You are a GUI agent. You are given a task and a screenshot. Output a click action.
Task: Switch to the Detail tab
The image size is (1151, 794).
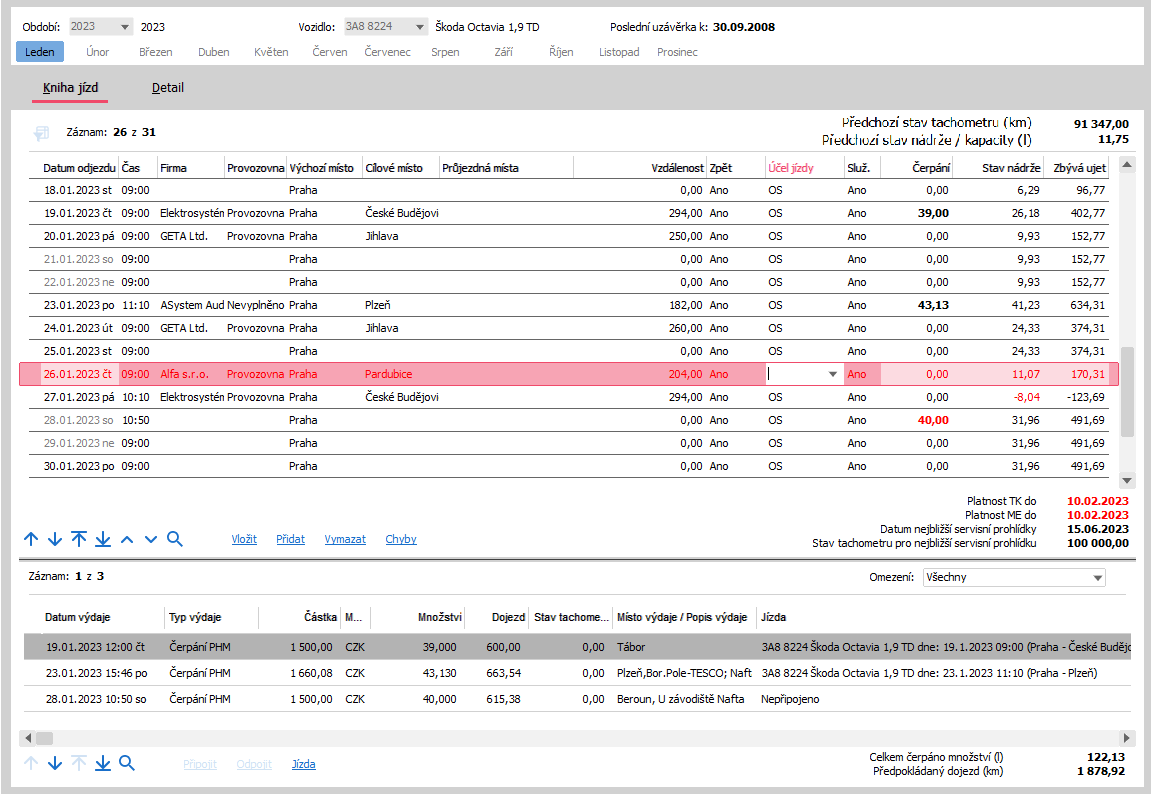pyautogui.click(x=167, y=87)
